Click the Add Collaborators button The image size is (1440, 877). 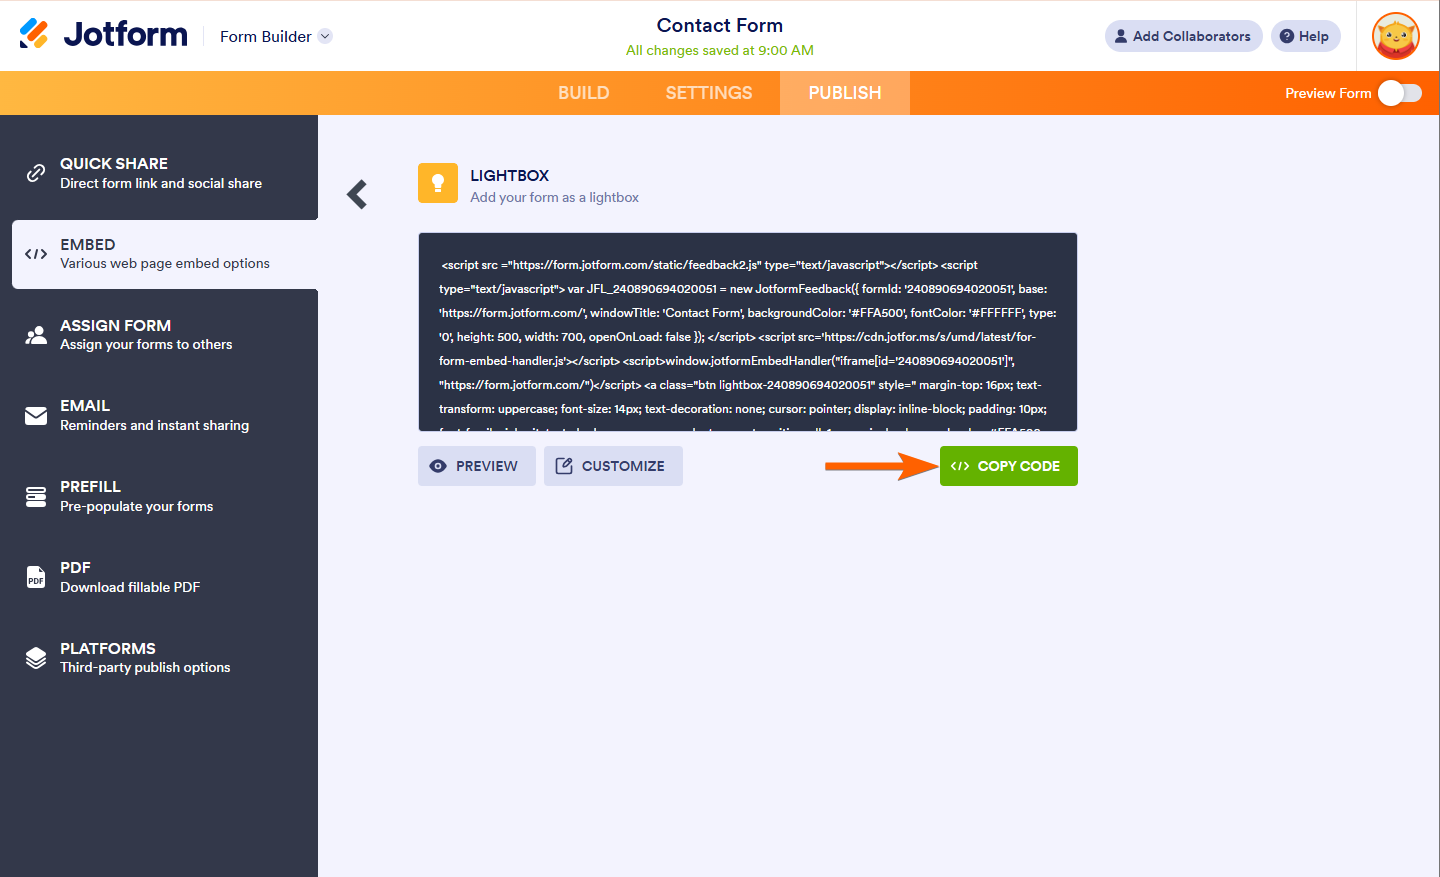(x=1184, y=36)
